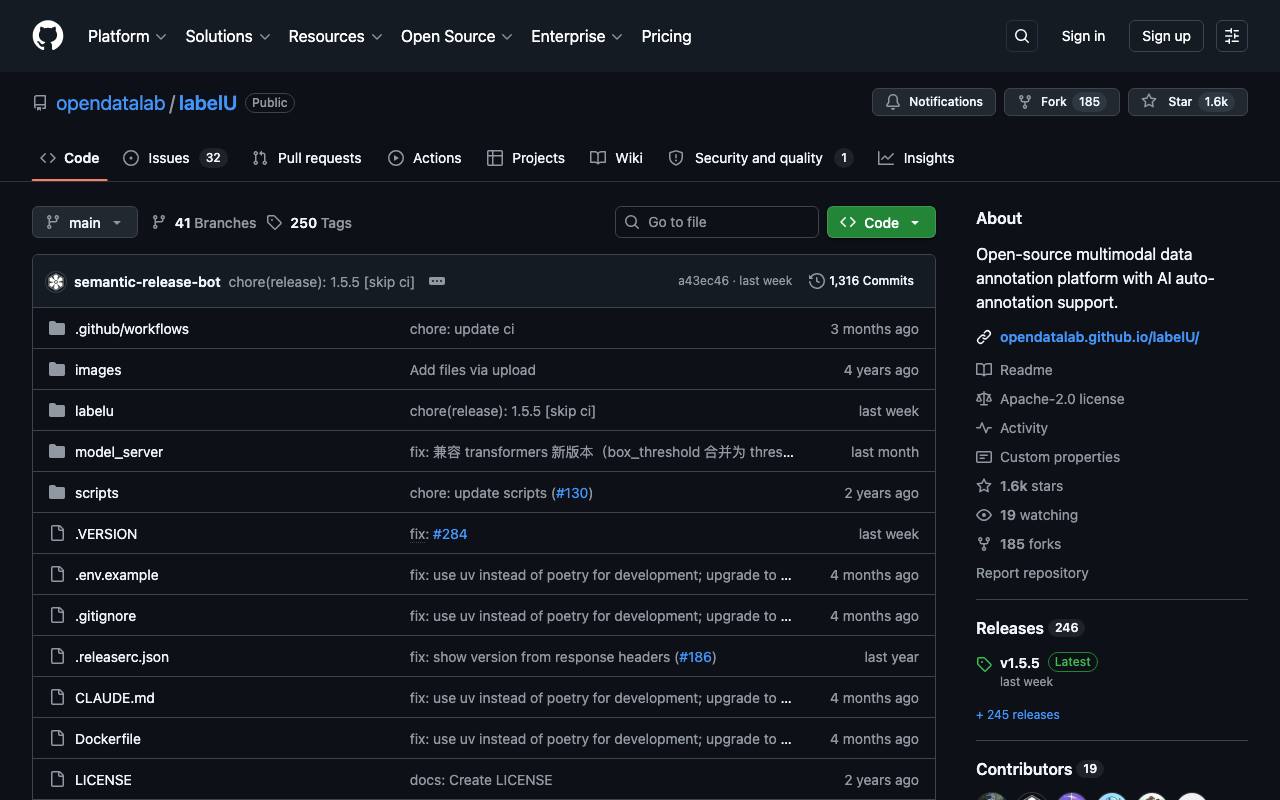Open the green Code dropdown button
Image resolution: width=1280 pixels, height=800 pixels.
tap(881, 222)
